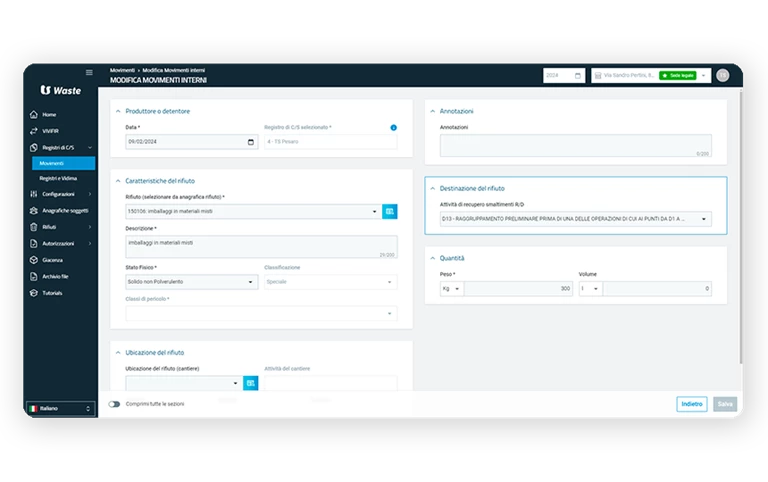This screenshot has width=768, height=482.
Task: Click the hamburger menu icon in sidebar
Action: point(89,72)
